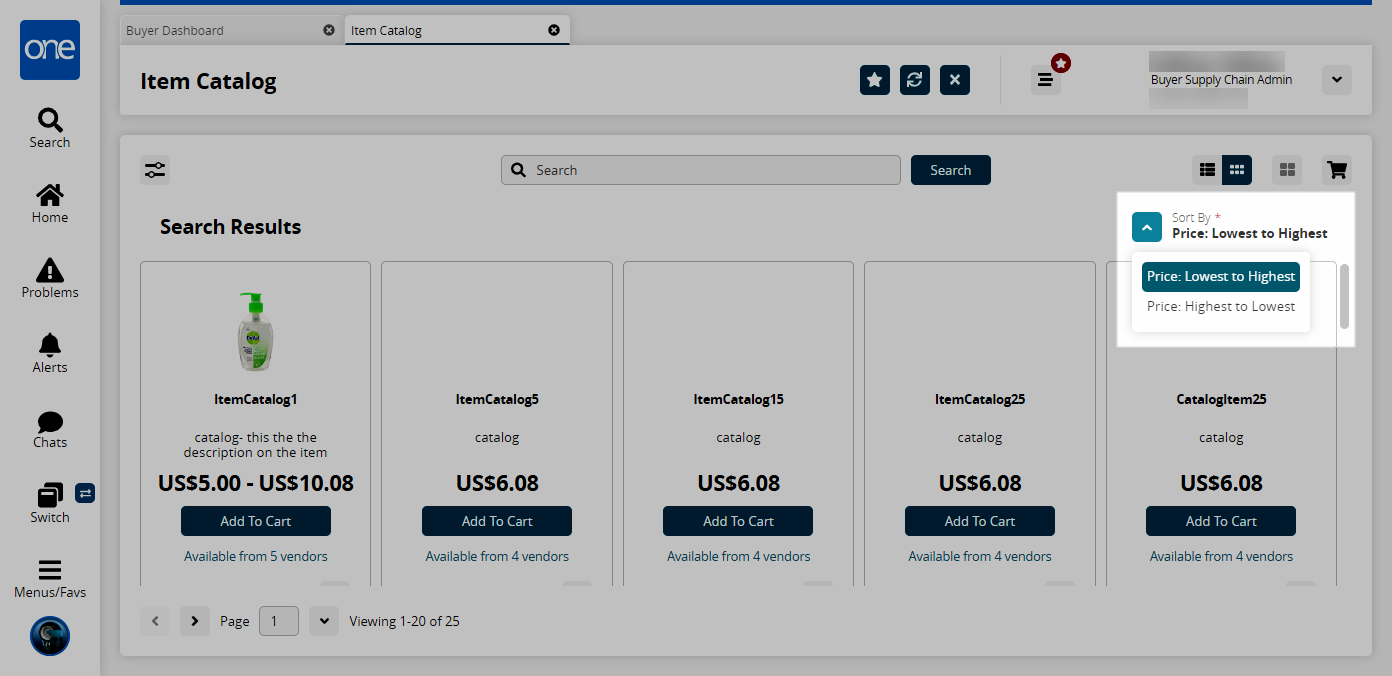This screenshot has height=676, width=1392.
Task: Select the ItemCatalog5 title
Action: [497, 399]
